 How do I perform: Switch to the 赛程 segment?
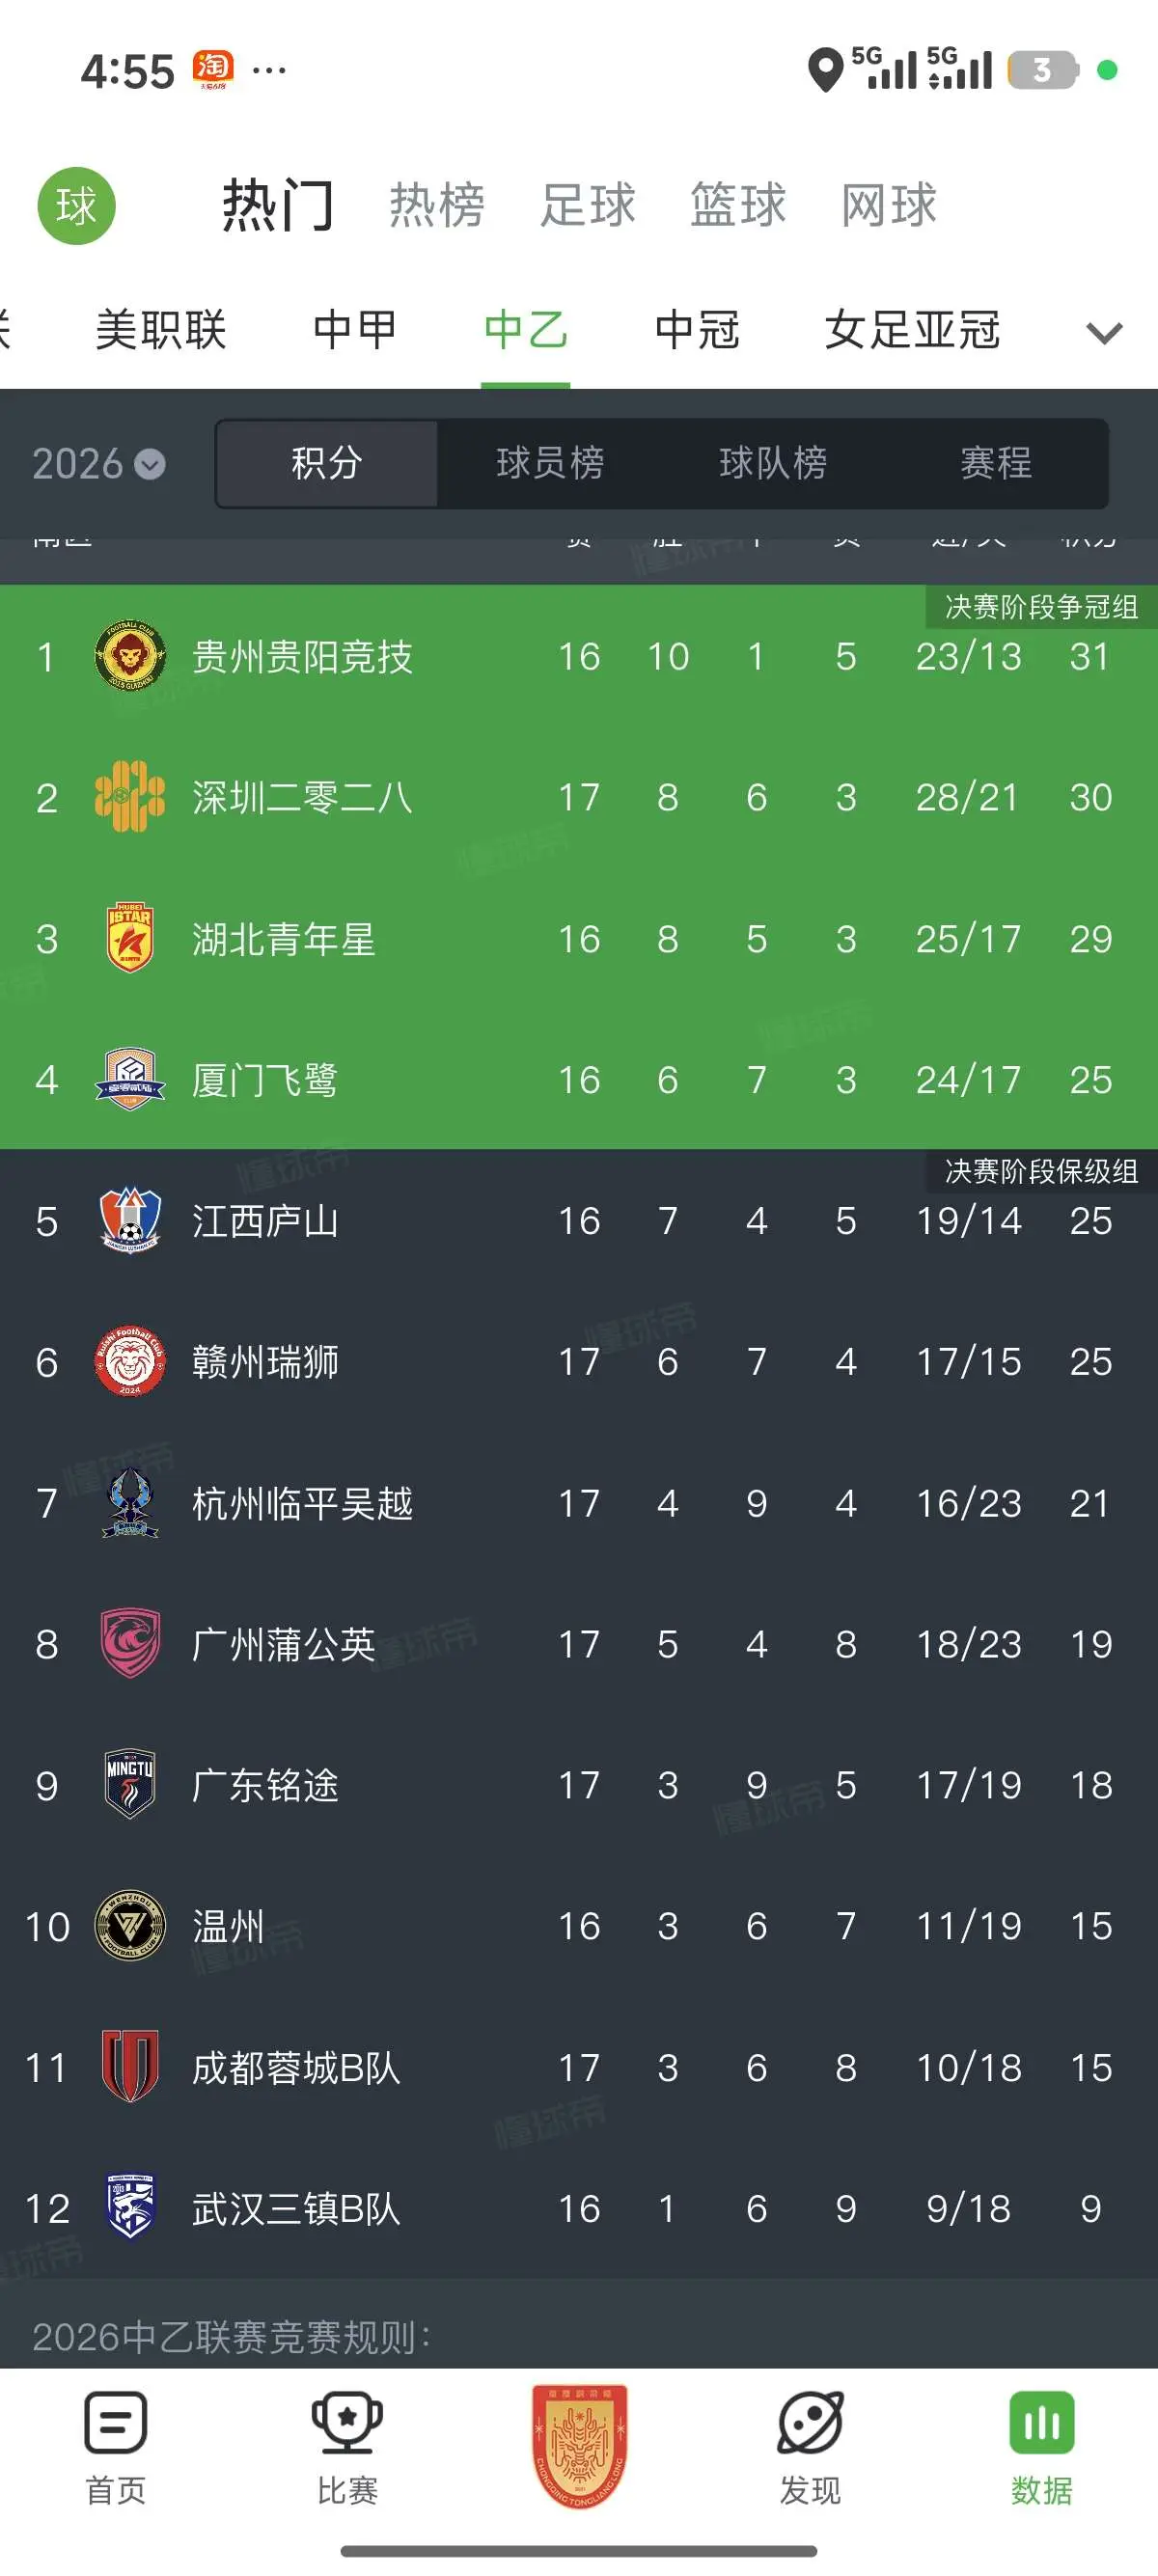tap(996, 463)
